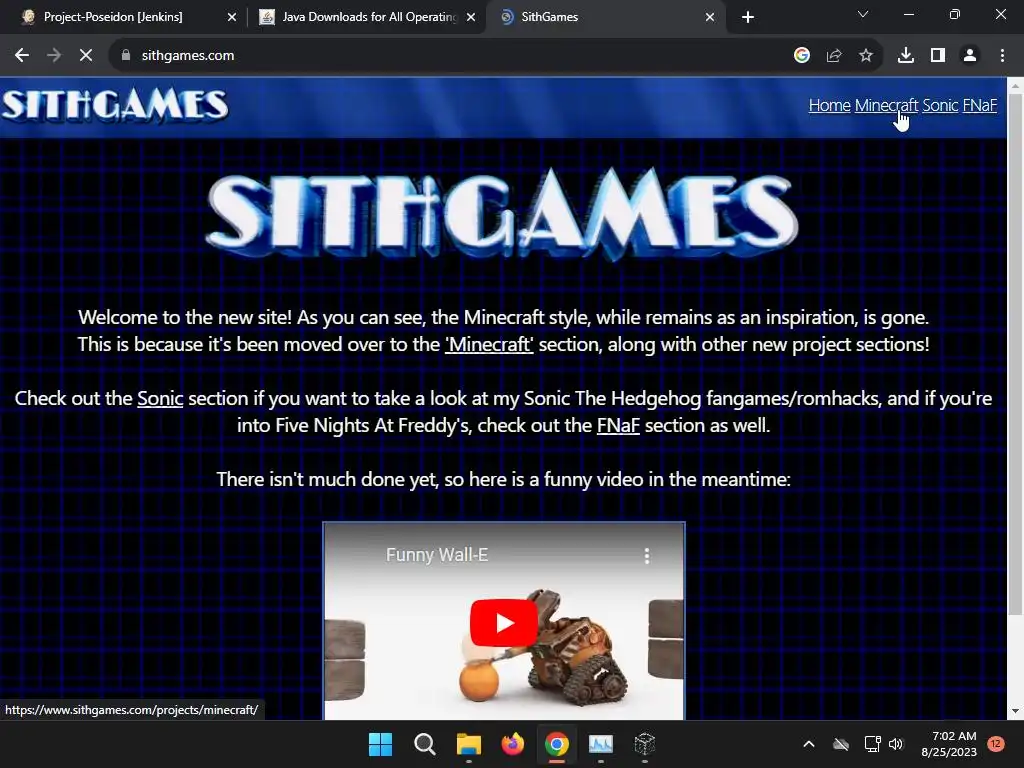
Task: Switch to the Java Downloads tab
Action: 366,17
